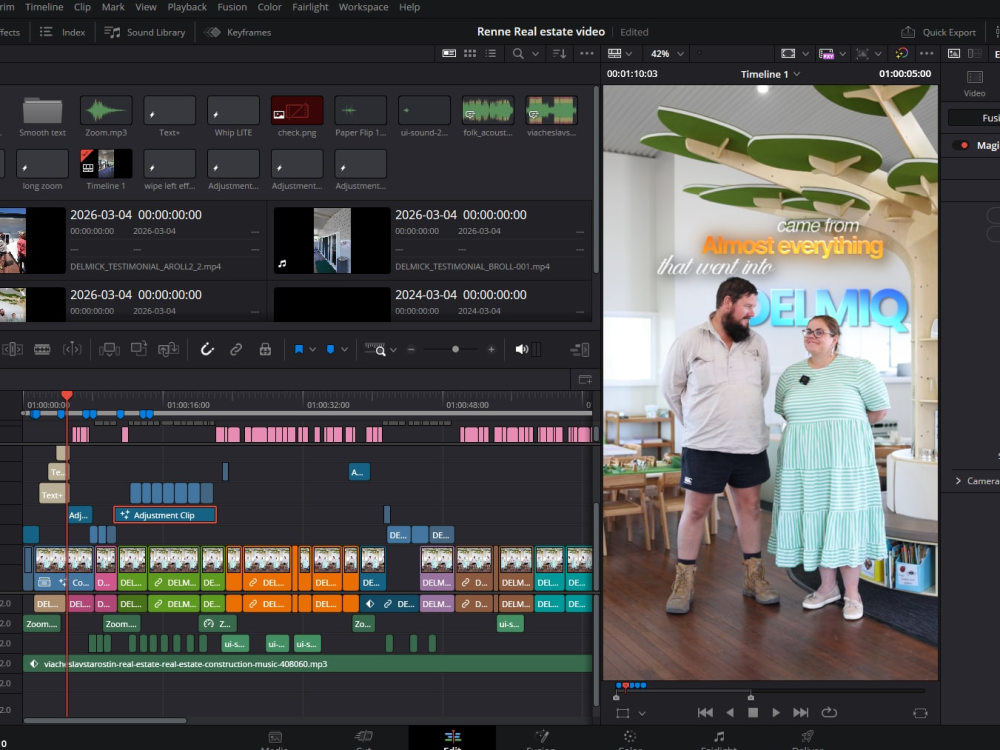This screenshot has height=750, width=1000.
Task: Open the Color menu
Action: coord(269,7)
